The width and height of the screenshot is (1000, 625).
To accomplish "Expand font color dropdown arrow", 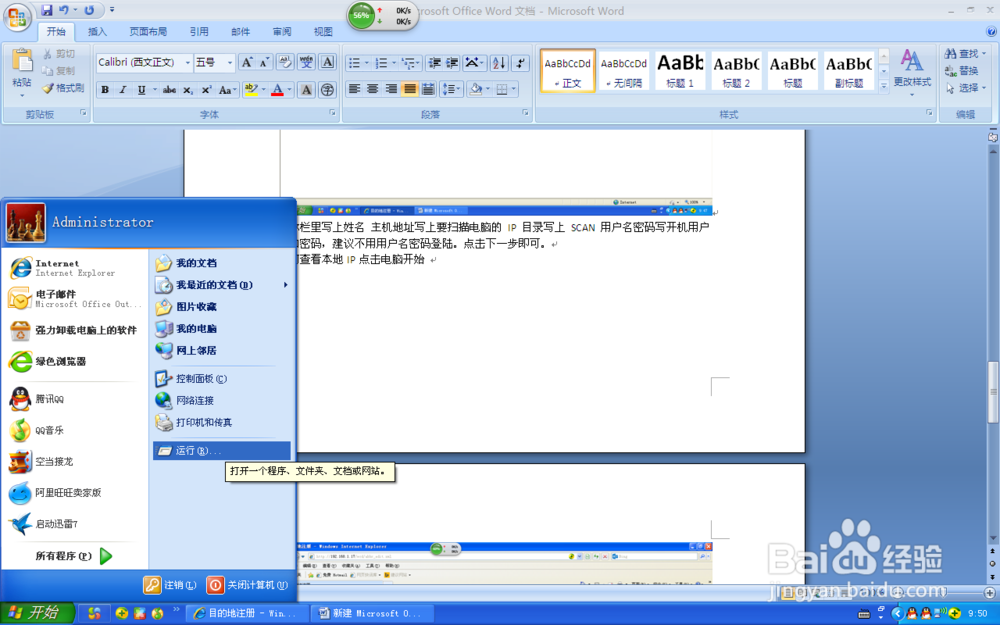I will 290,90.
